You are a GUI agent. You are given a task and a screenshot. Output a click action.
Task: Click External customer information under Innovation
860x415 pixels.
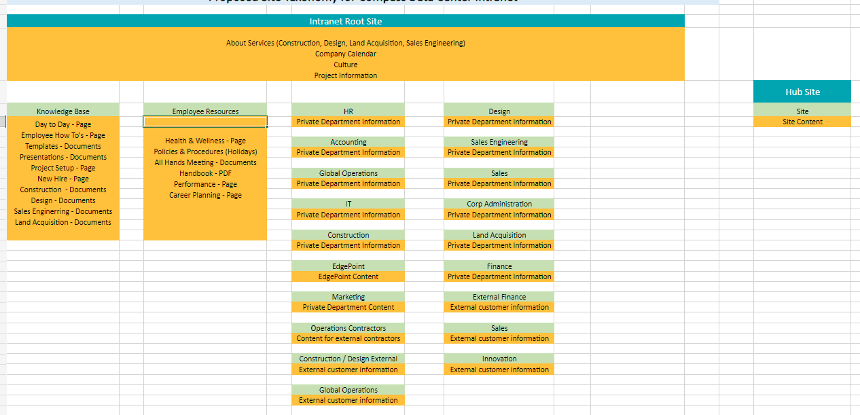(499, 370)
